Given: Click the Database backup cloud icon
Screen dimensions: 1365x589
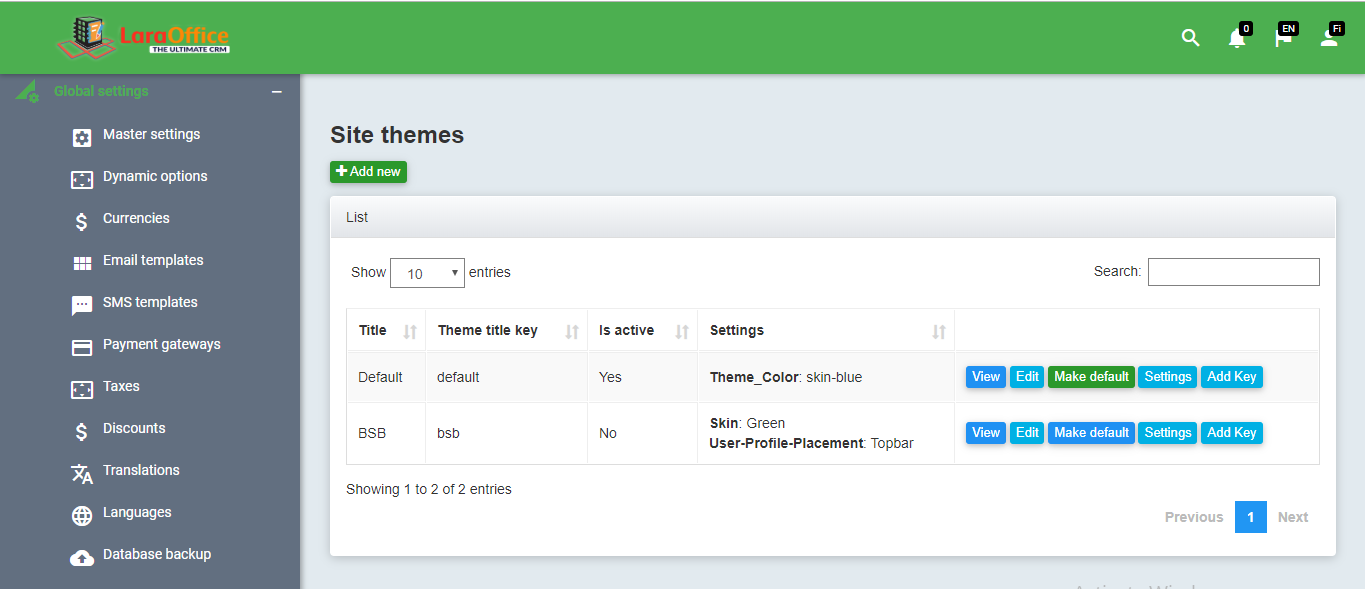Looking at the screenshot, I should 82,558.
